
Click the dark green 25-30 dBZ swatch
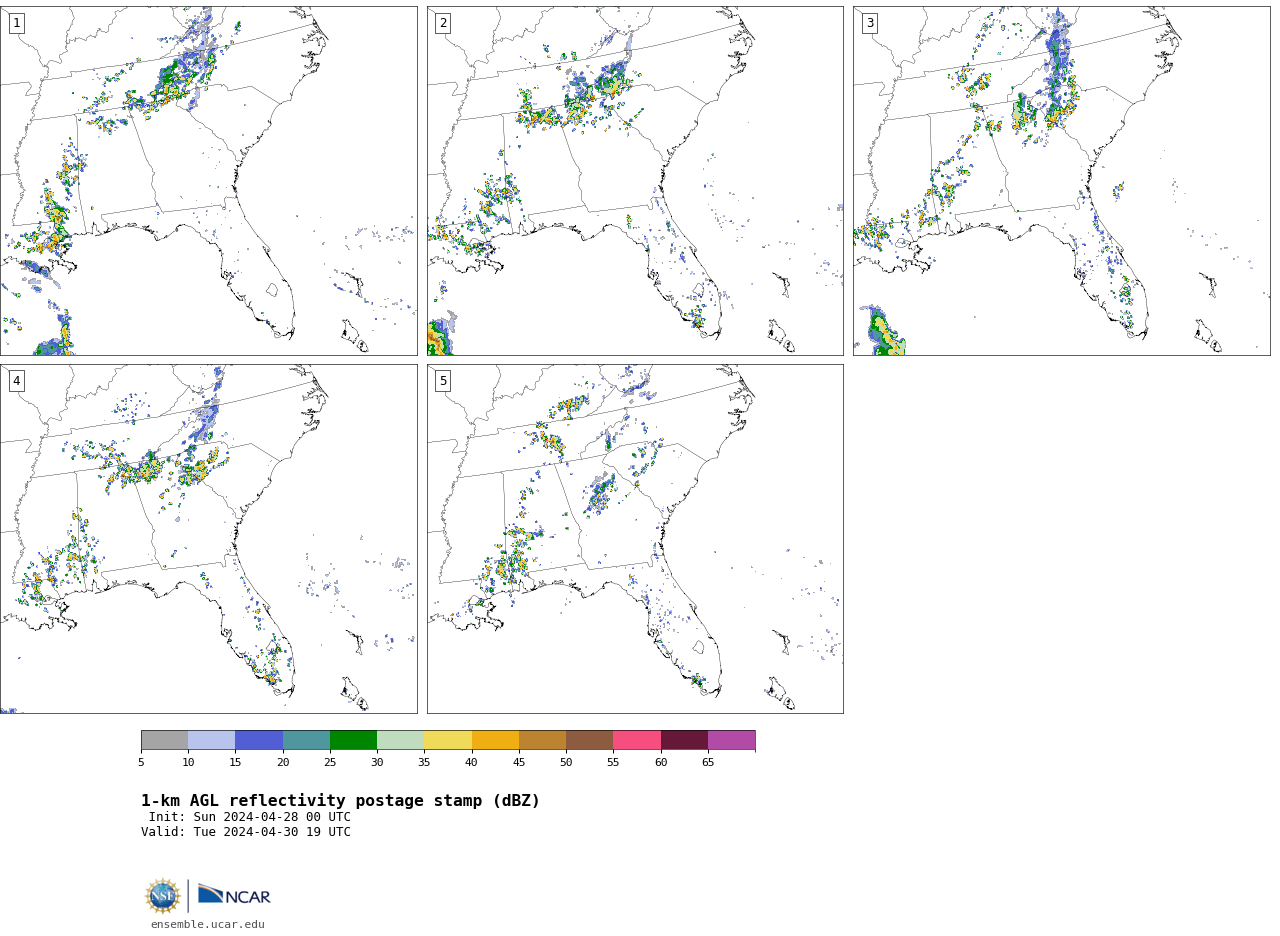(353, 740)
